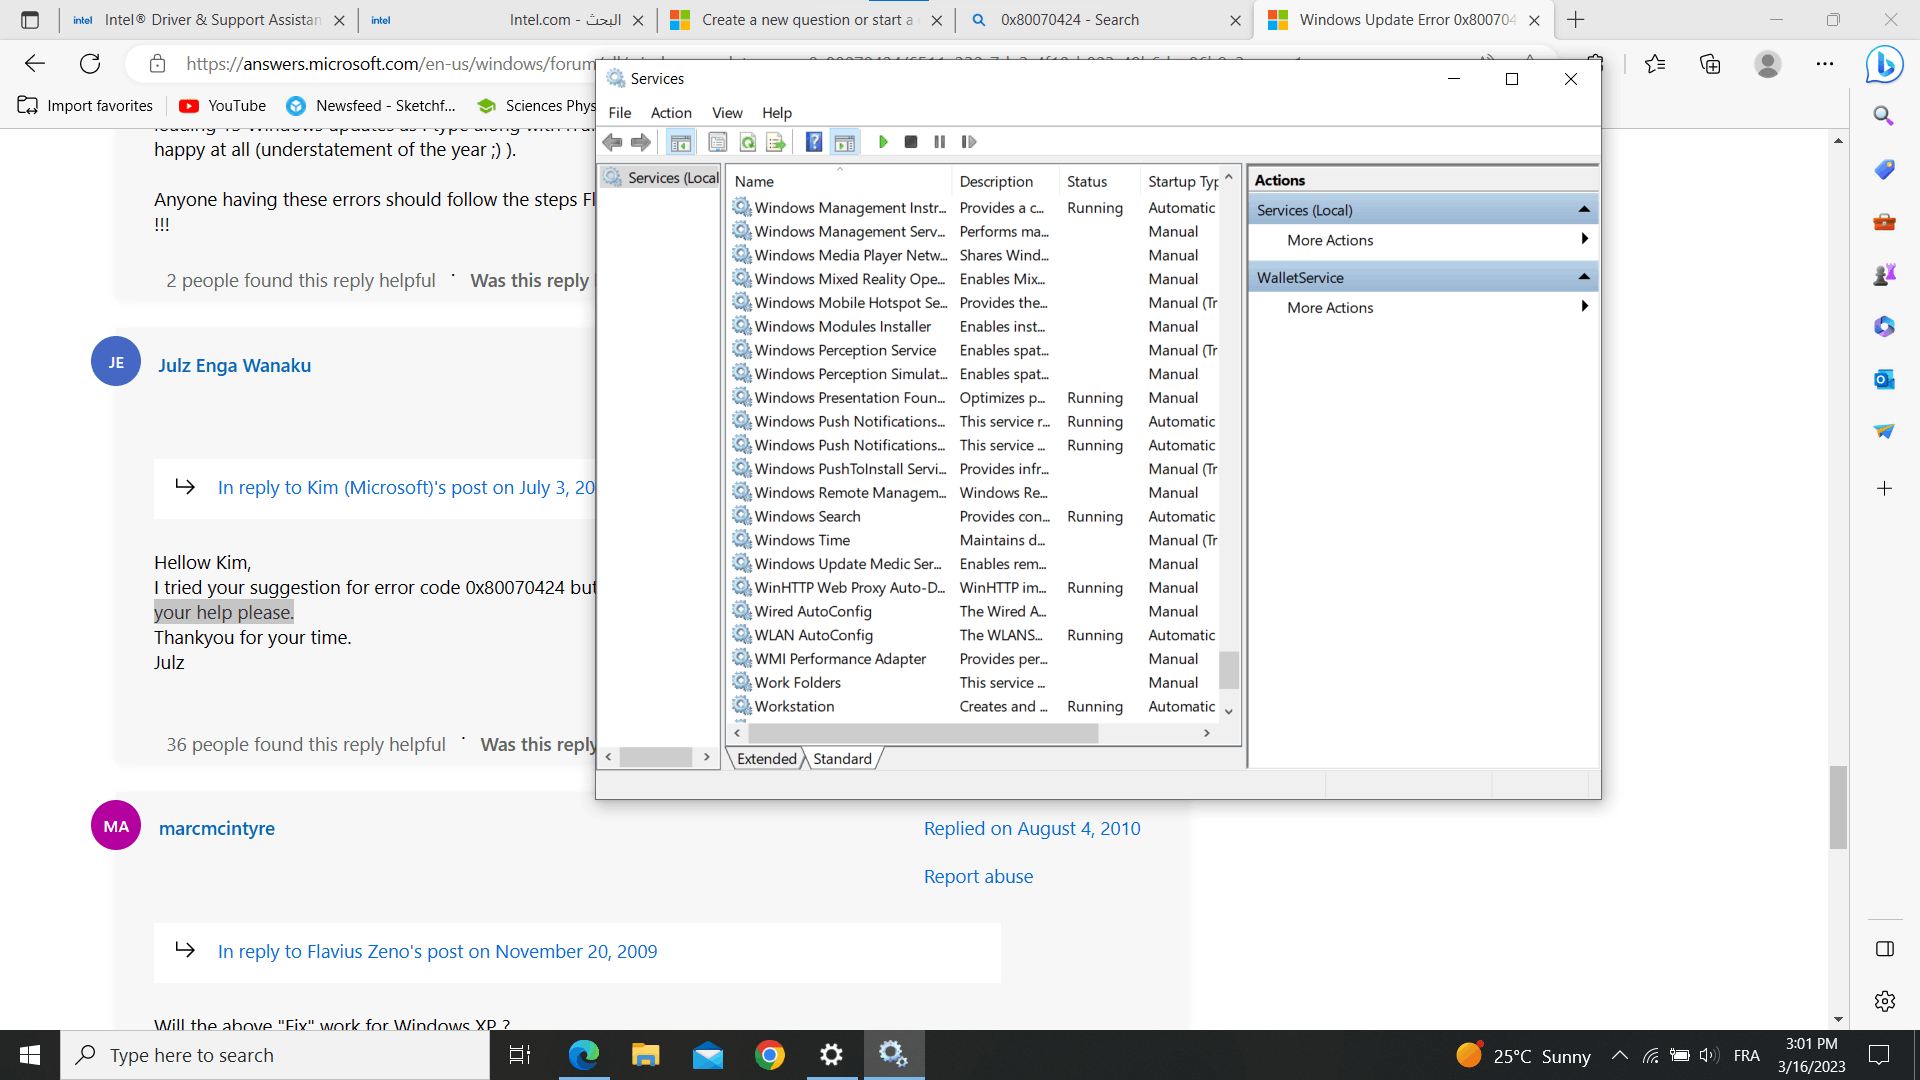Expand More Actions under Services (Local)
The height and width of the screenshot is (1080, 1920).
(x=1423, y=240)
